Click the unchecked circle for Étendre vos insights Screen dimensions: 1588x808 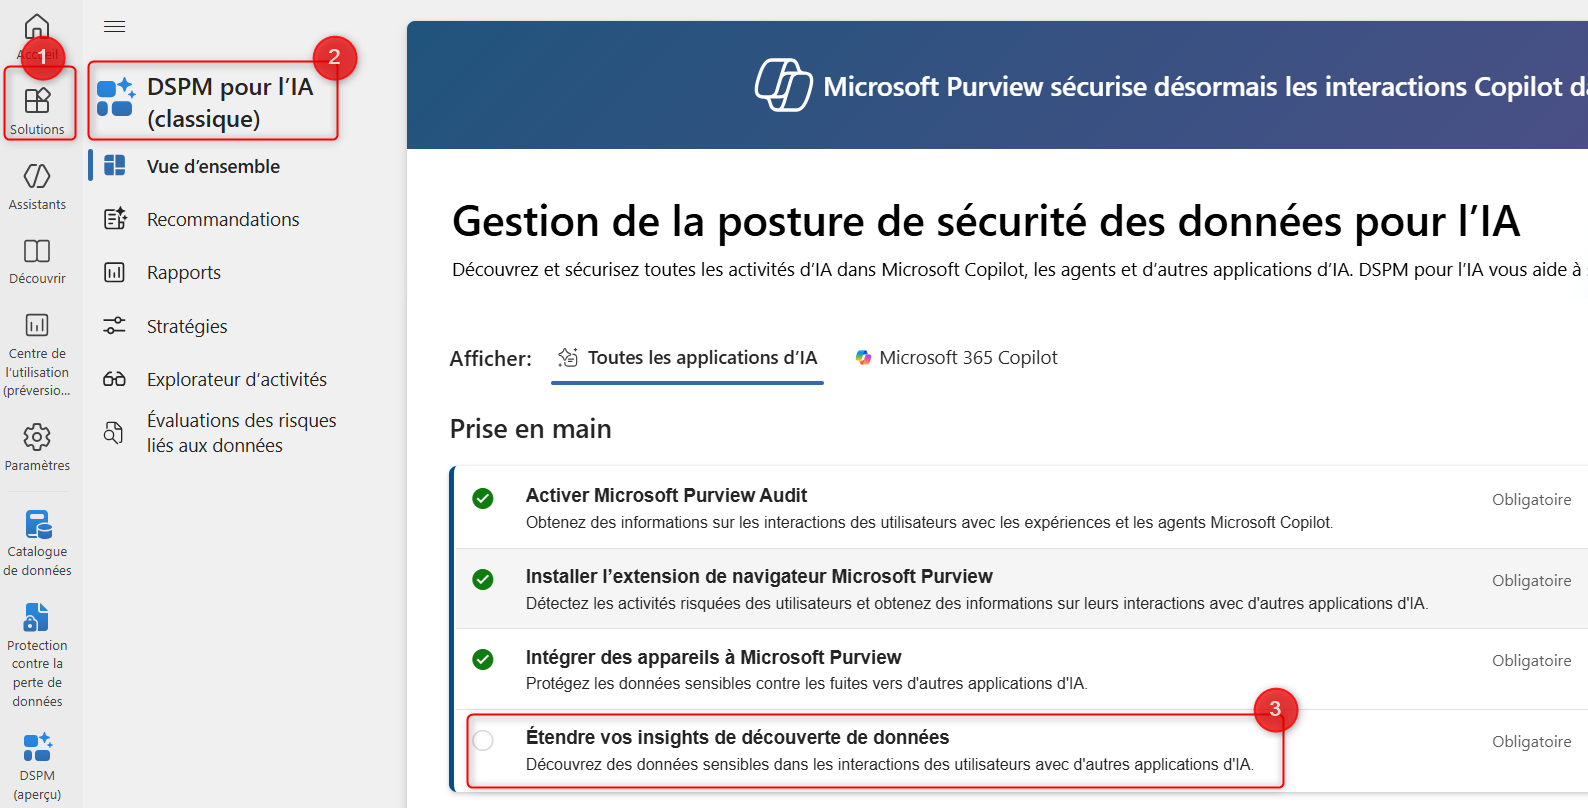[483, 741]
